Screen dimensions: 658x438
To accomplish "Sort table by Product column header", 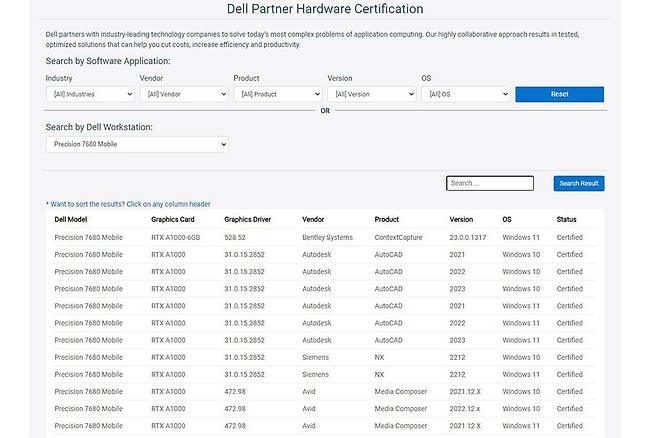I will [387, 219].
